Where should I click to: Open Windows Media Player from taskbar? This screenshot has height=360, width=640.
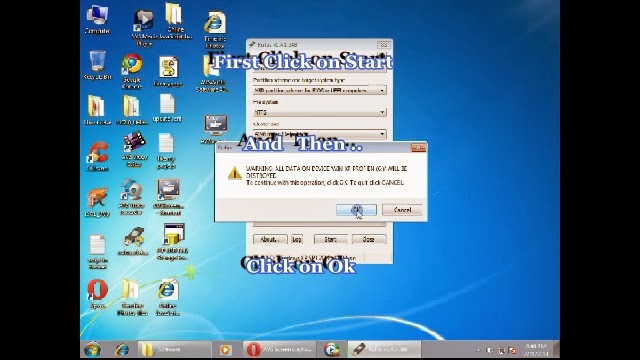[x=225, y=350]
